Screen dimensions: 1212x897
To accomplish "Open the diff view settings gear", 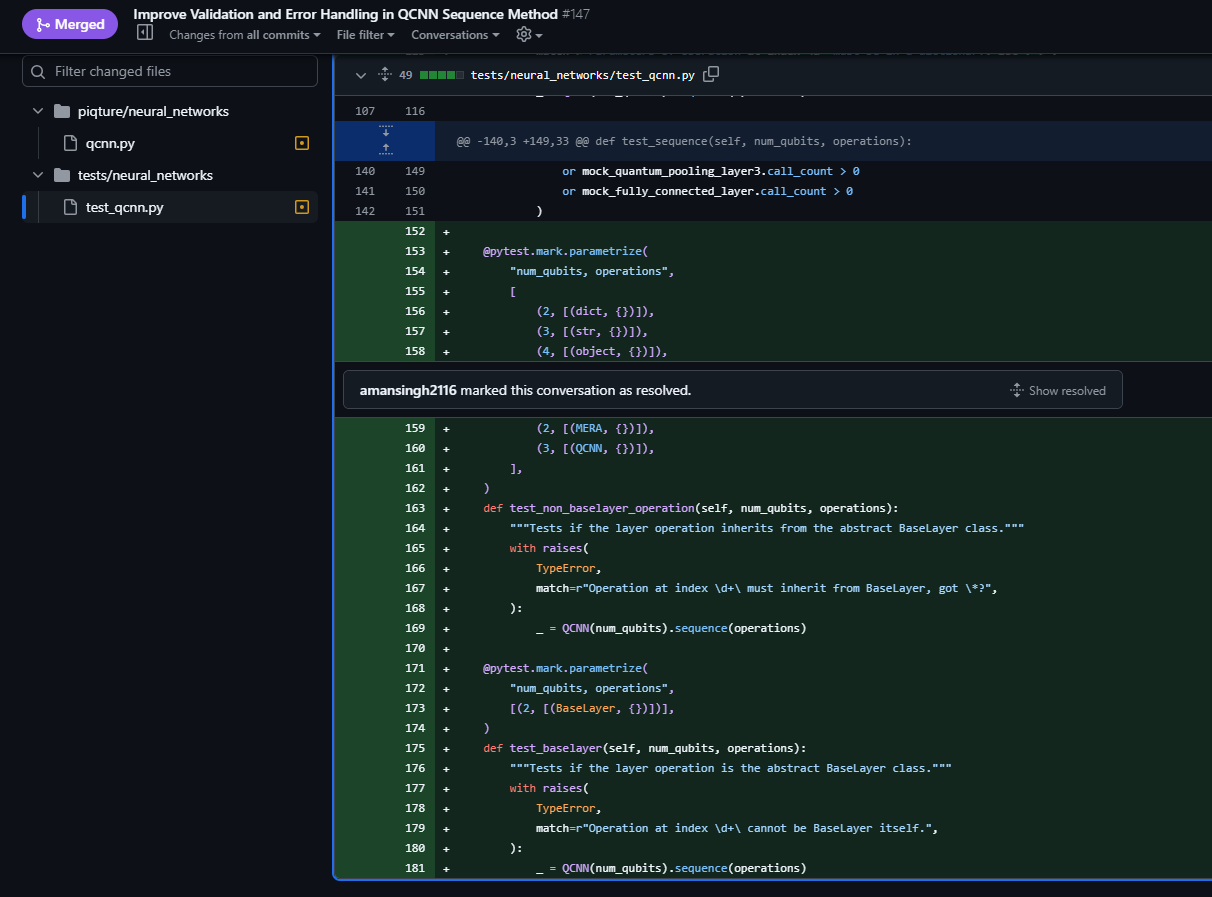I will [523, 35].
